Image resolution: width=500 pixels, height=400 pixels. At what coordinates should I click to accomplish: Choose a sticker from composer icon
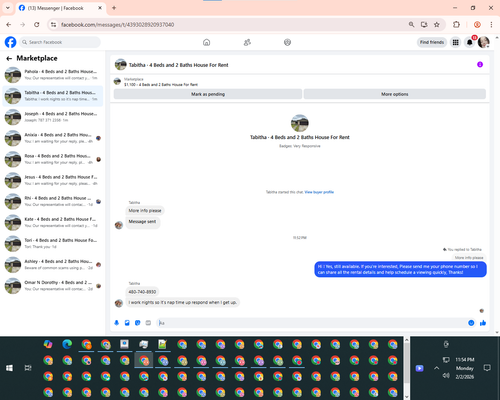point(138,323)
